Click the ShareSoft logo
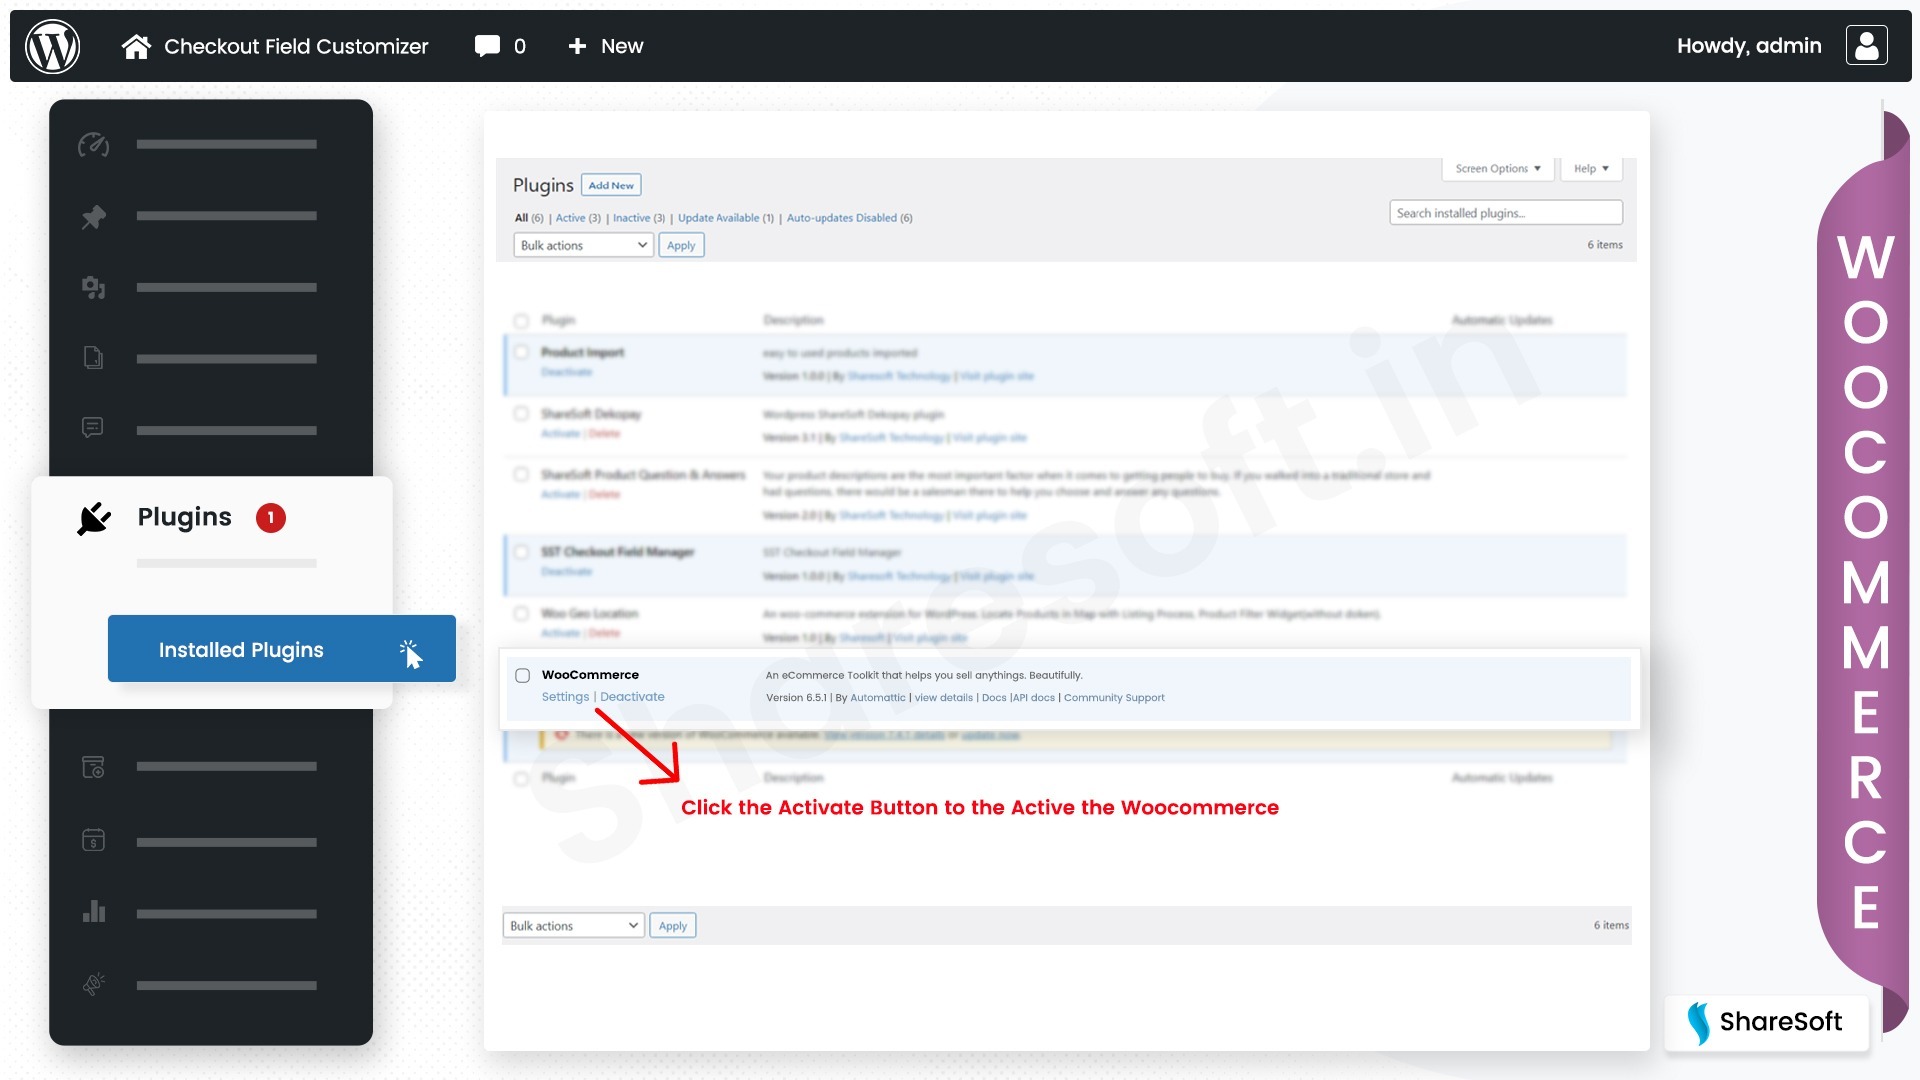Screen dimensions: 1920x1080 1765,1022
